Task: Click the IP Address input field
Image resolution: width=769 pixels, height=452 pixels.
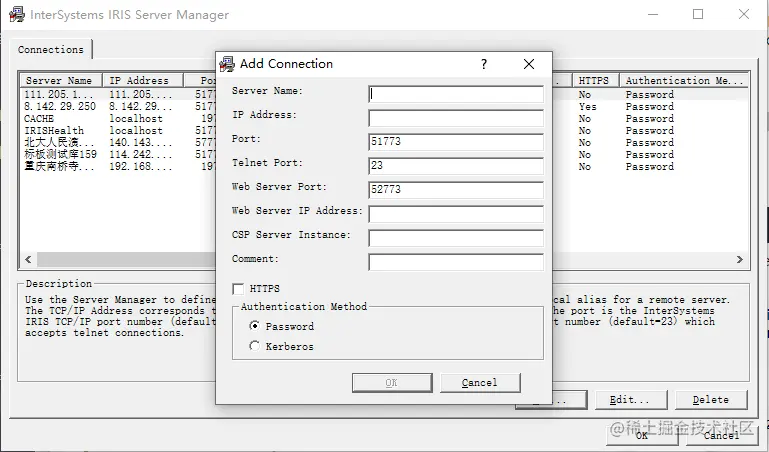Action: pyautogui.click(x=456, y=118)
